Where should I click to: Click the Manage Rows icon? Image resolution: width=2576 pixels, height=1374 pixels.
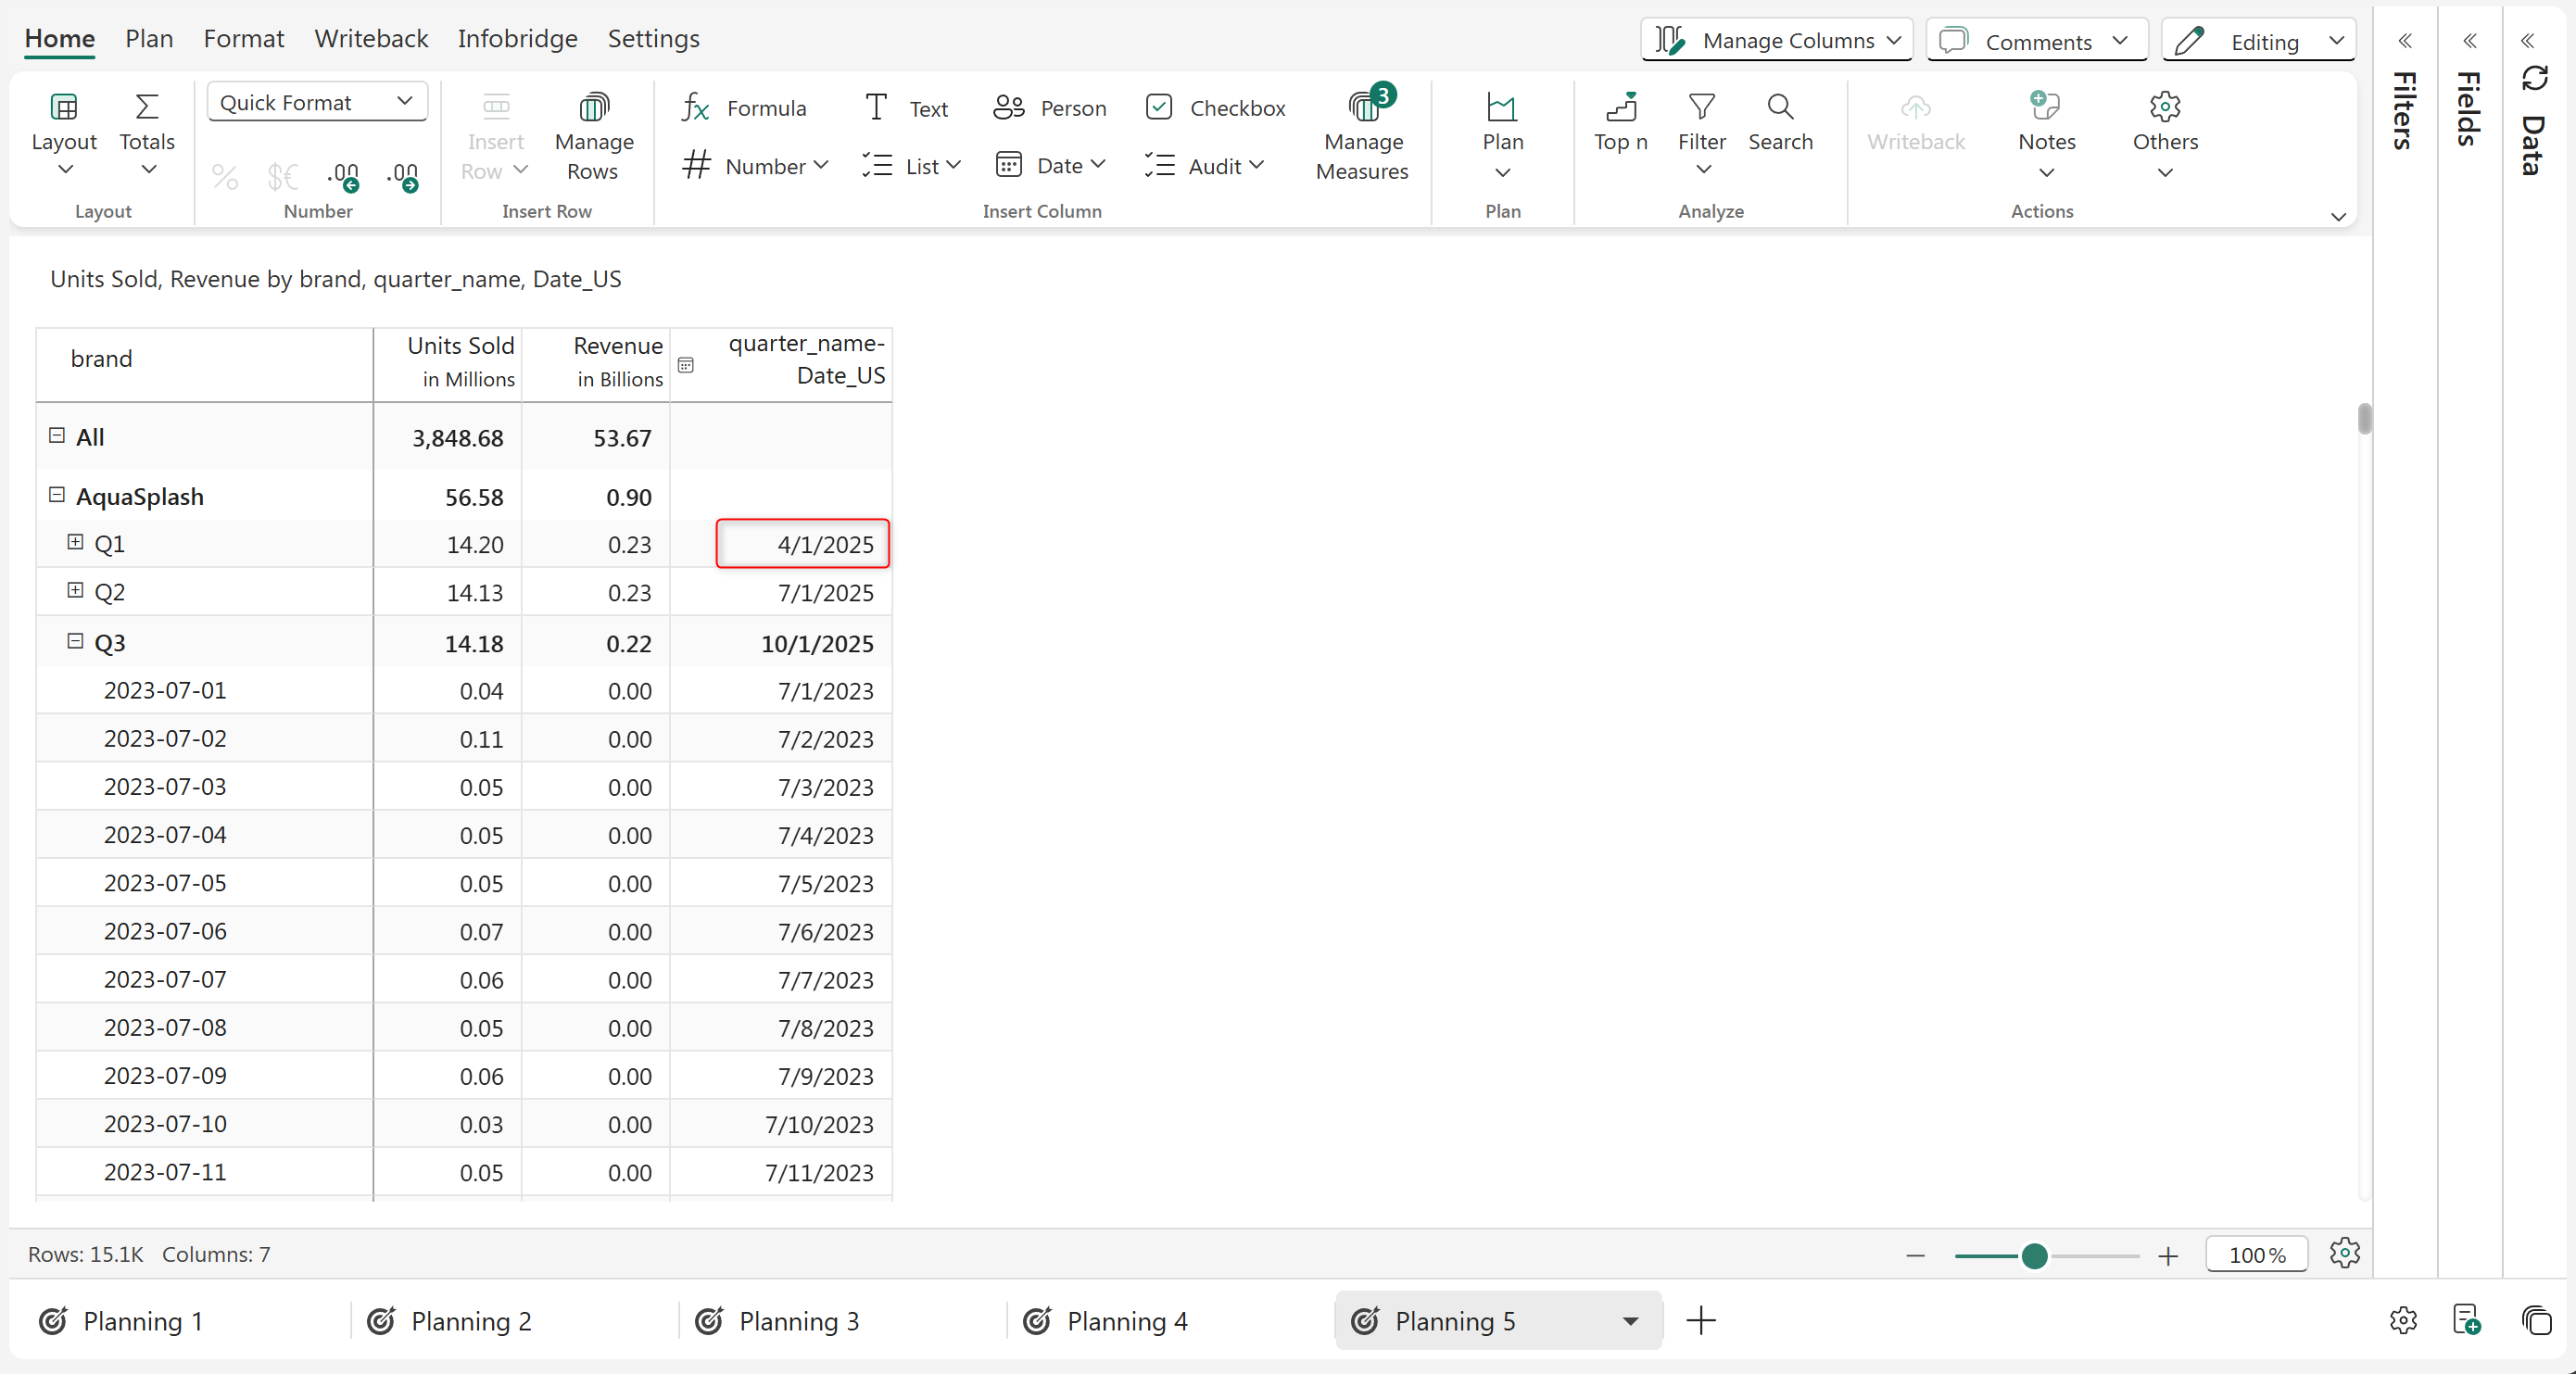click(x=593, y=108)
